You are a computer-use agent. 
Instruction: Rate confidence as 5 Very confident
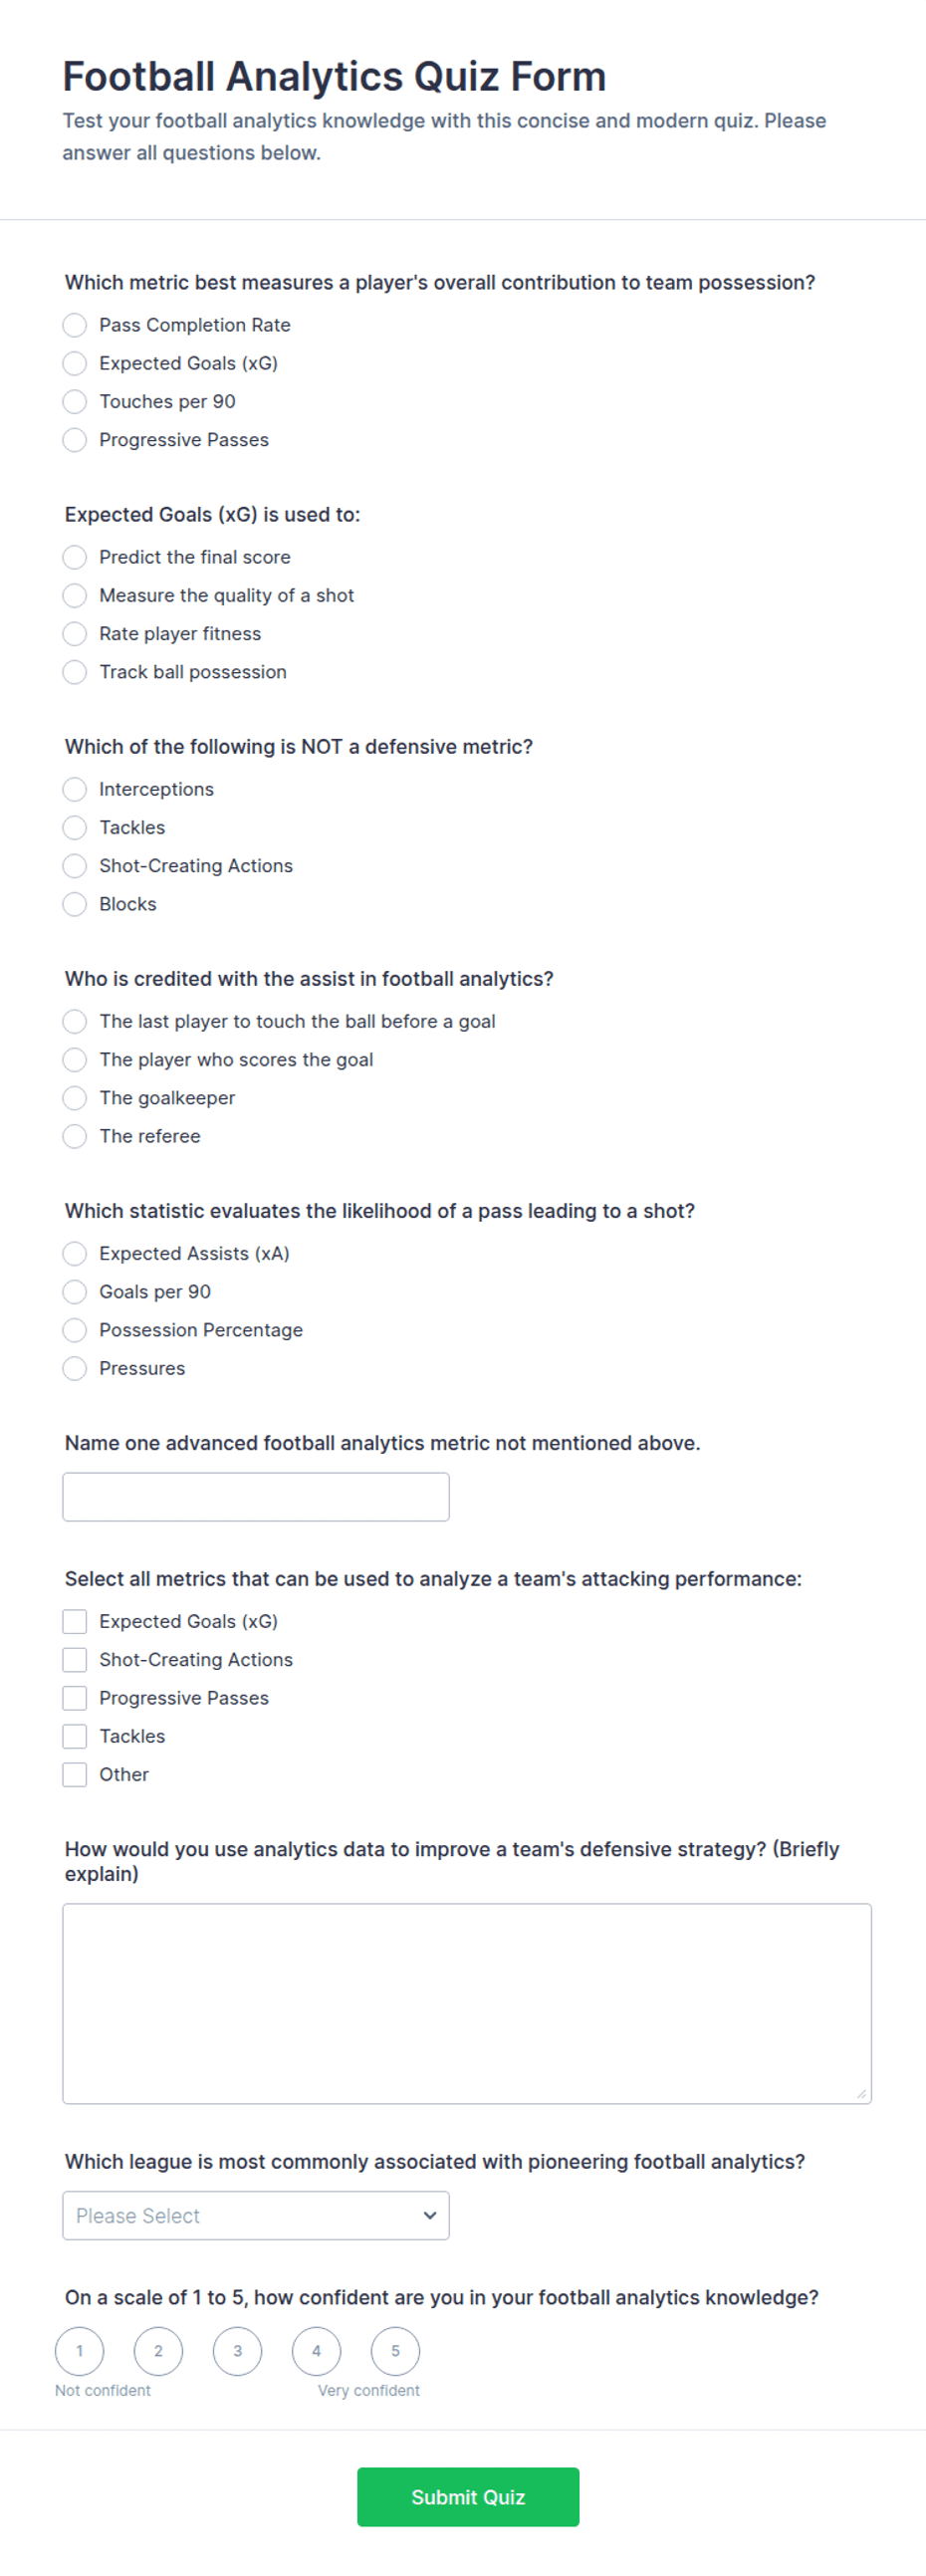395,2351
